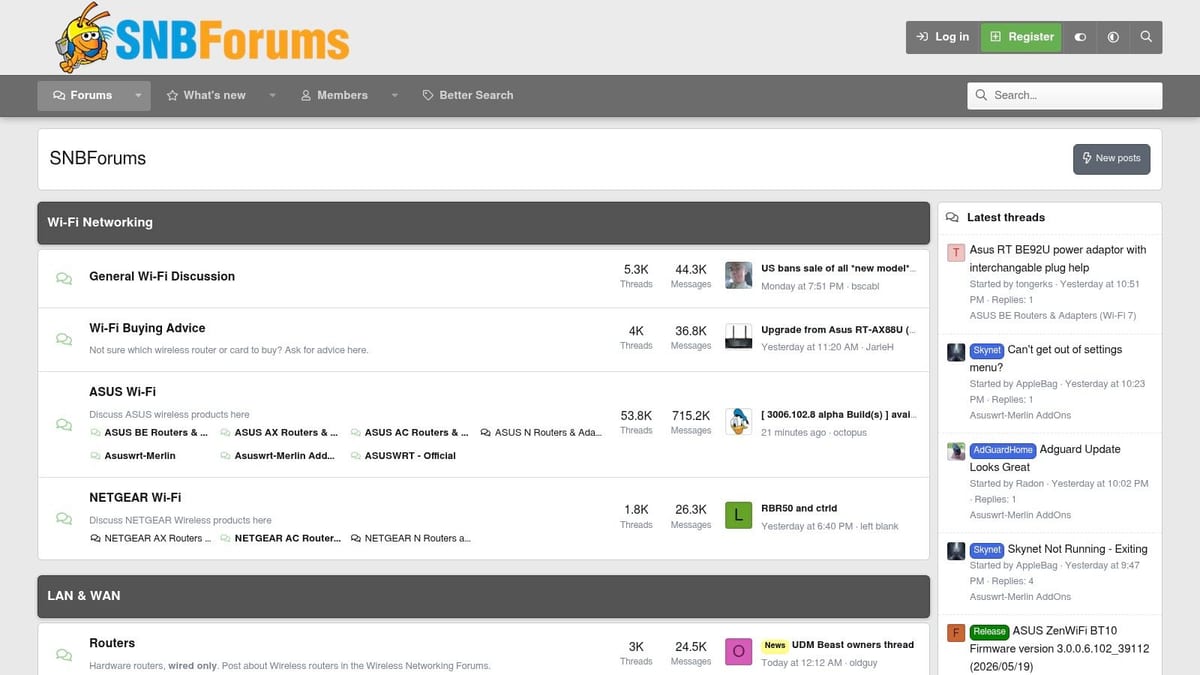Open General Wi-Fi Discussion forum

pyautogui.click(x=162, y=276)
